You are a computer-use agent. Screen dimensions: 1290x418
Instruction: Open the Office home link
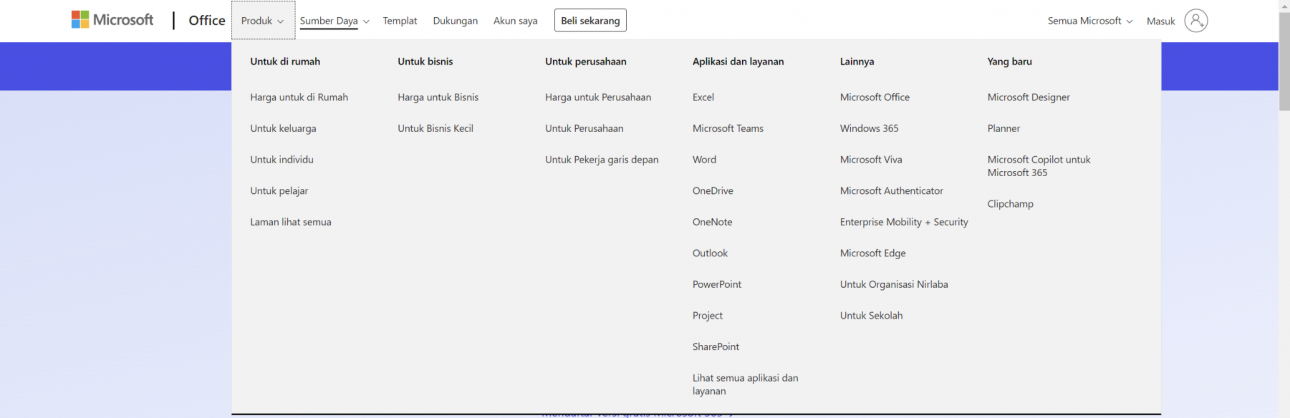207,20
